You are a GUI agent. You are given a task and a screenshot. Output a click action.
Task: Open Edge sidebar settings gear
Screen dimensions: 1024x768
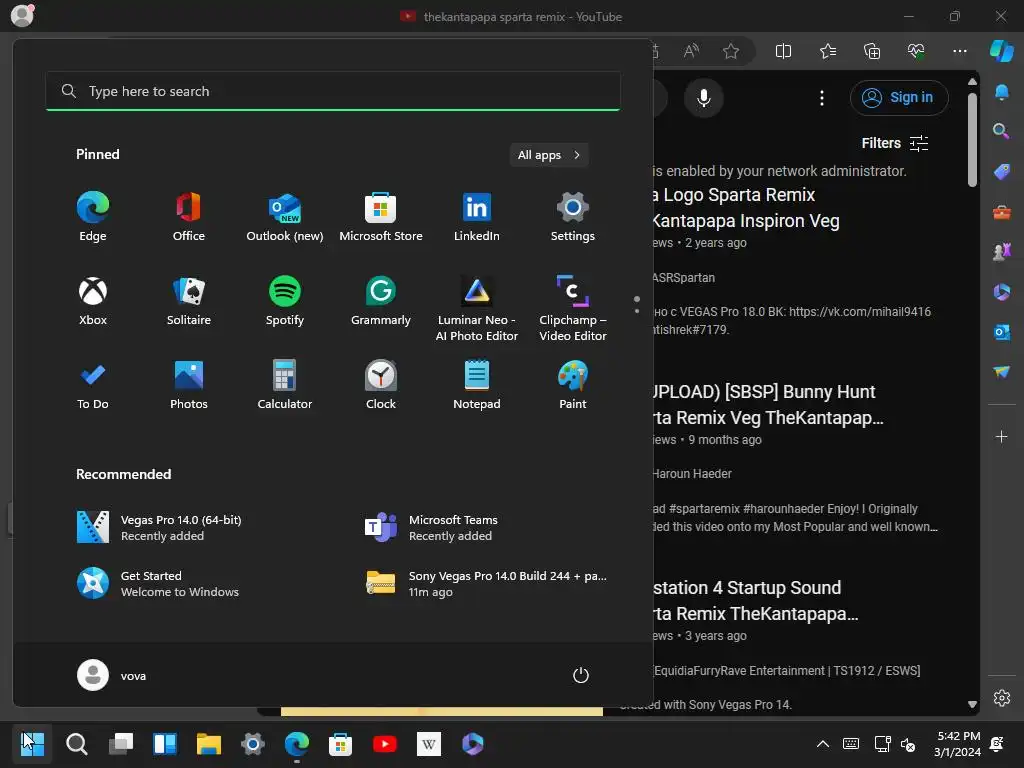(1002, 697)
